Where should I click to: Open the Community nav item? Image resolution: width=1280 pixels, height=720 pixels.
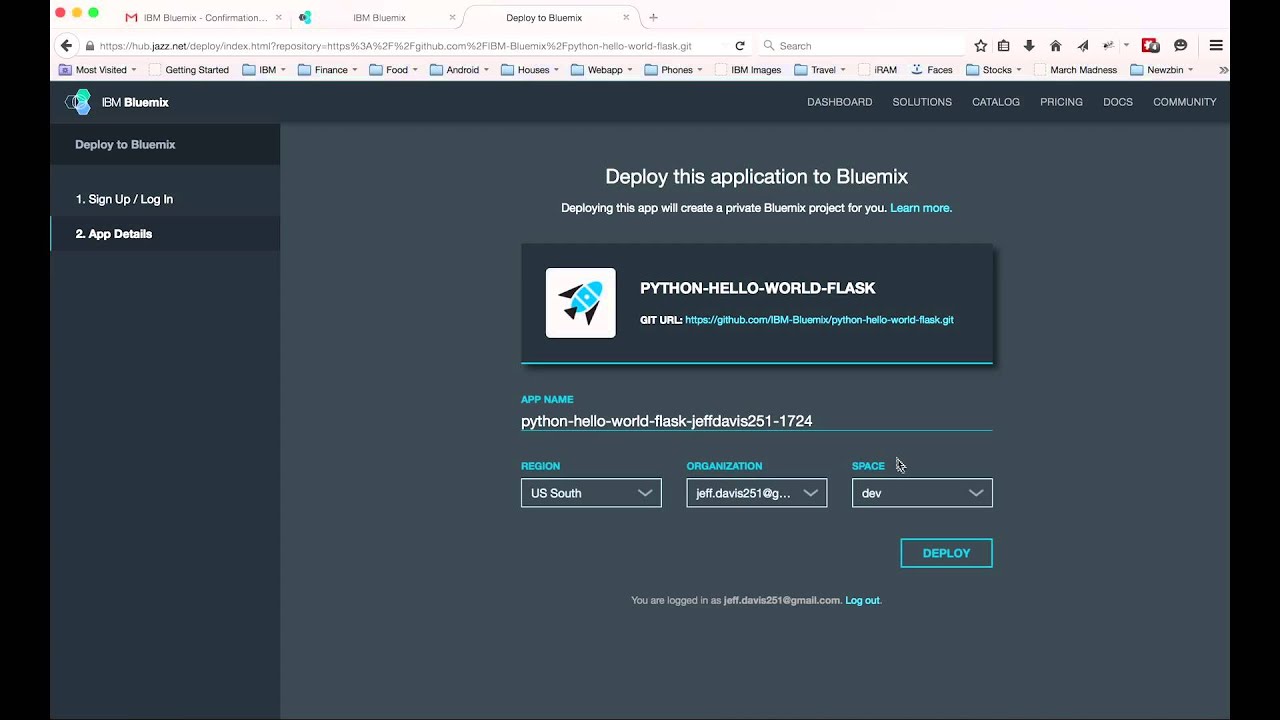click(x=1185, y=102)
